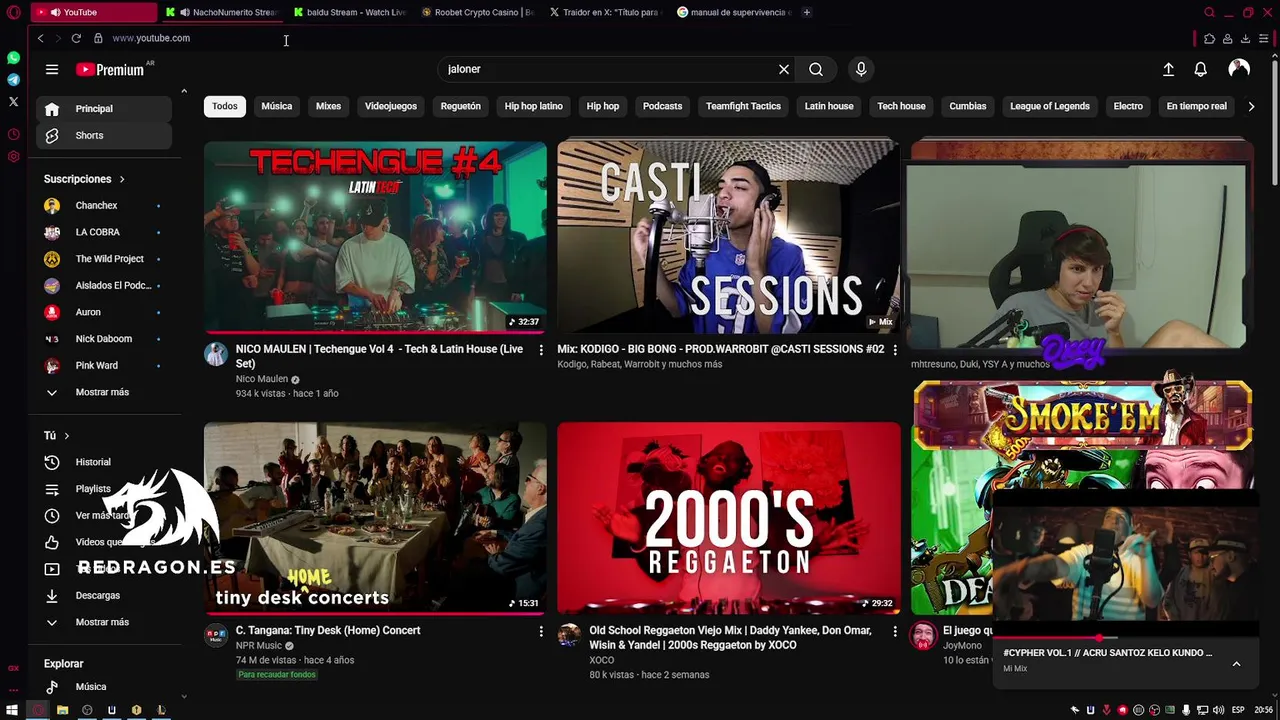Open the Opera GX main menu logo
1280x720 pixels.
coord(13,13)
